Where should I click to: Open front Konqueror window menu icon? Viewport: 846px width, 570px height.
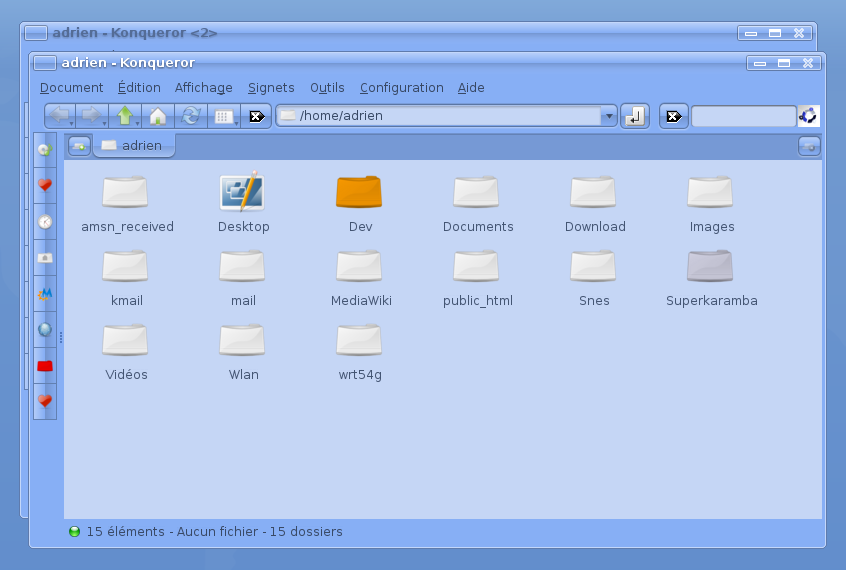(x=45, y=63)
